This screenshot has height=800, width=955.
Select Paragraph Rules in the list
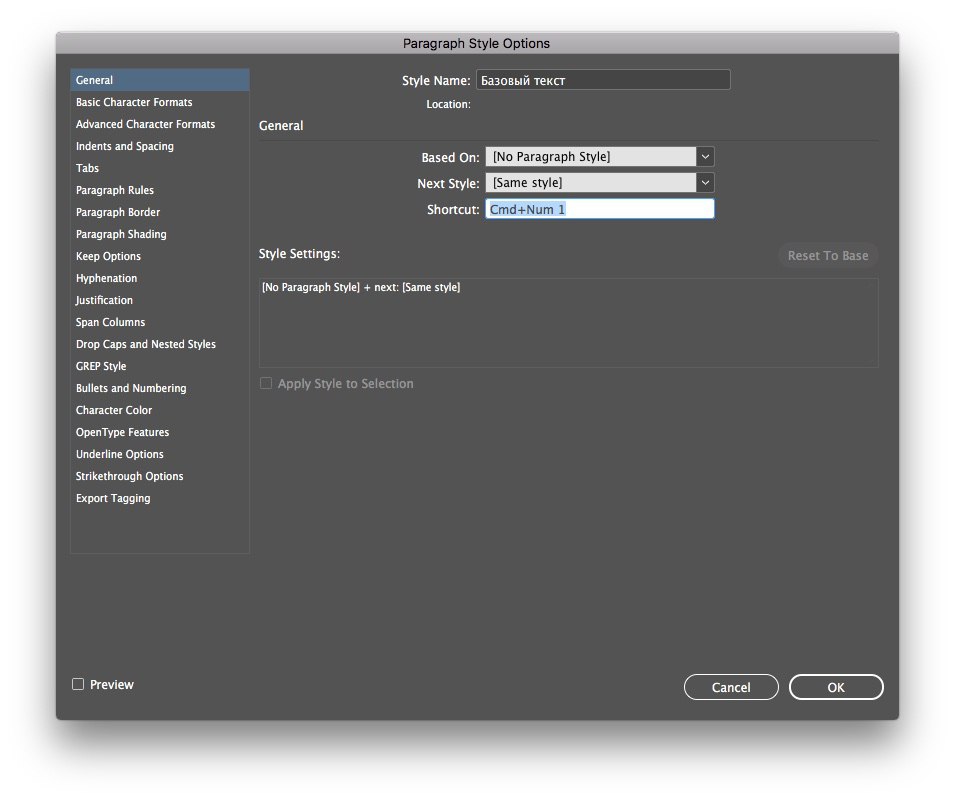pos(160,190)
